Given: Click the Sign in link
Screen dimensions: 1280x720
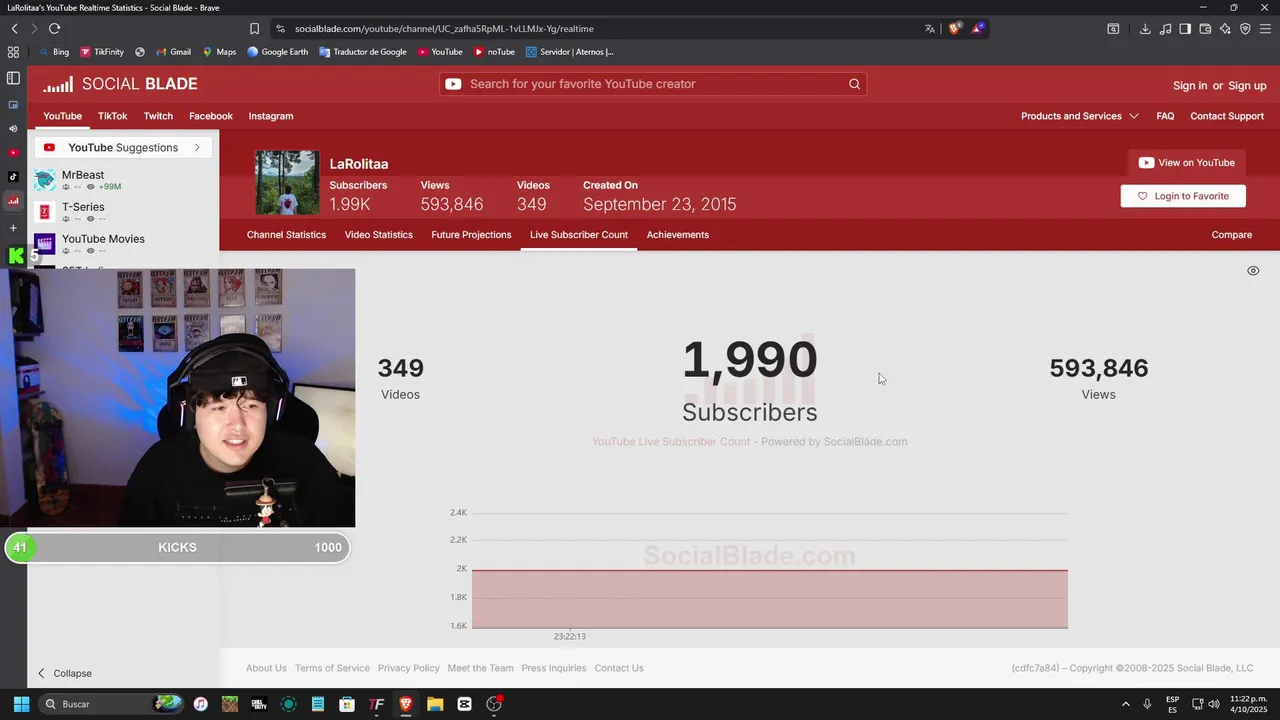Looking at the screenshot, I should point(1190,86).
